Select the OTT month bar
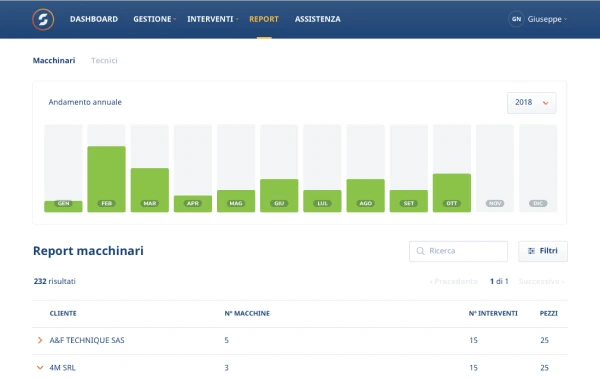The image size is (600, 380). click(452, 192)
